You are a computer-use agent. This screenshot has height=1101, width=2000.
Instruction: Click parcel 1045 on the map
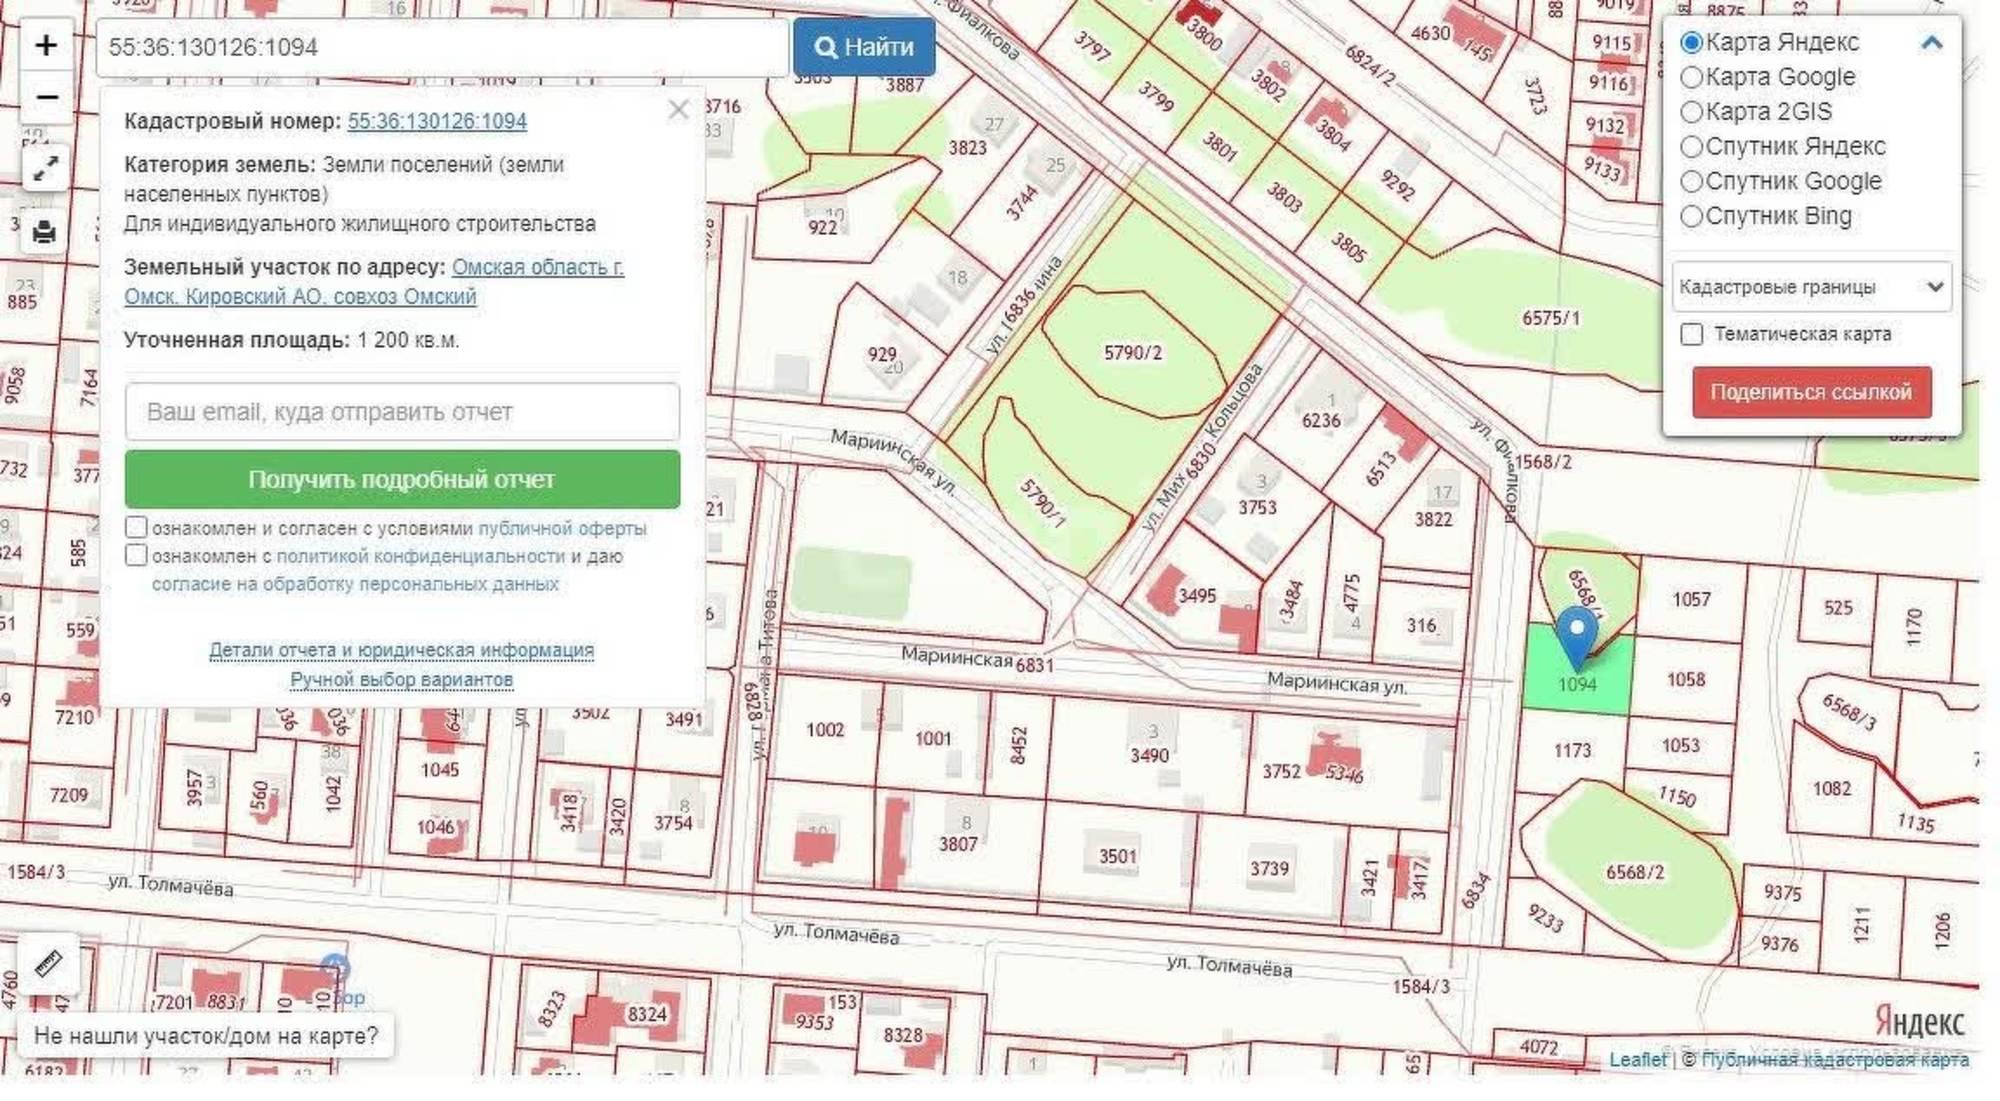[x=439, y=769]
